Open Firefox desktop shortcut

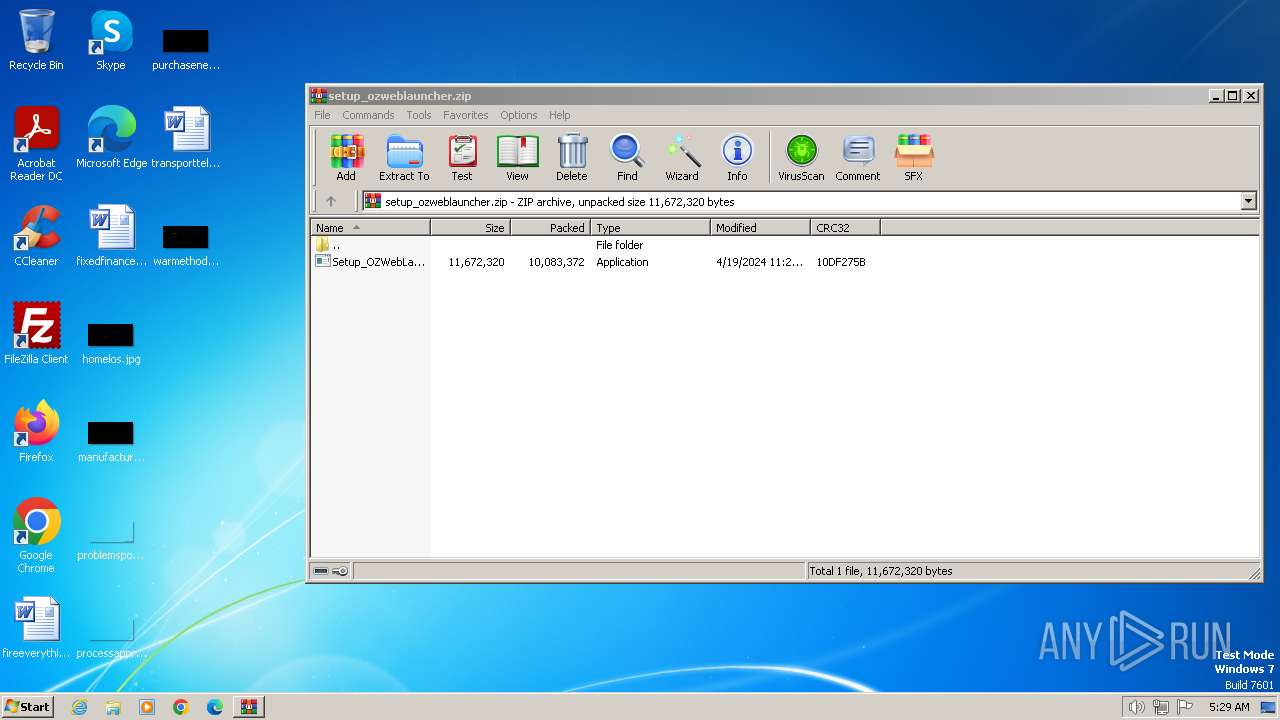[36, 432]
